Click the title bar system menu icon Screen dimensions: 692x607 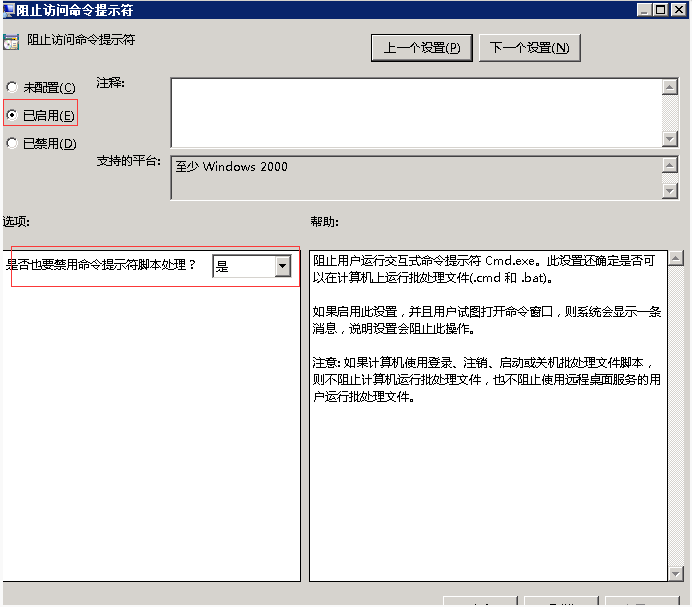9,9
